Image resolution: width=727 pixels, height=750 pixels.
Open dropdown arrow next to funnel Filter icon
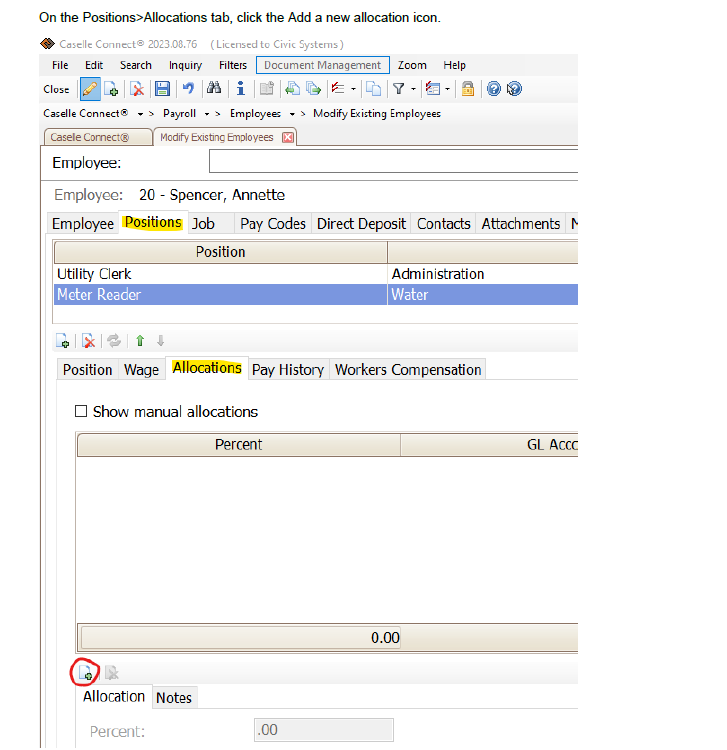[413, 89]
